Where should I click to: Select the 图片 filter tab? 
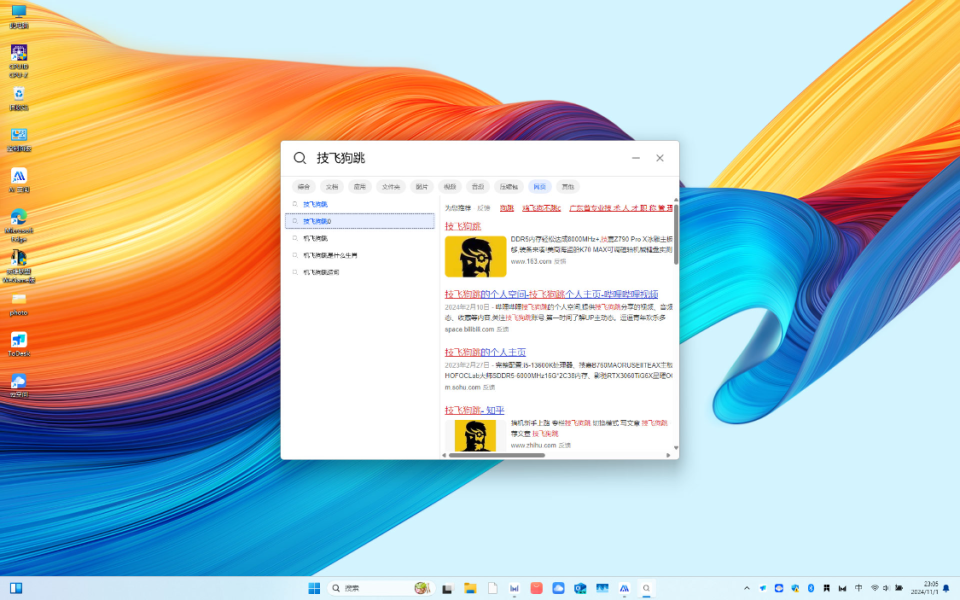422,187
